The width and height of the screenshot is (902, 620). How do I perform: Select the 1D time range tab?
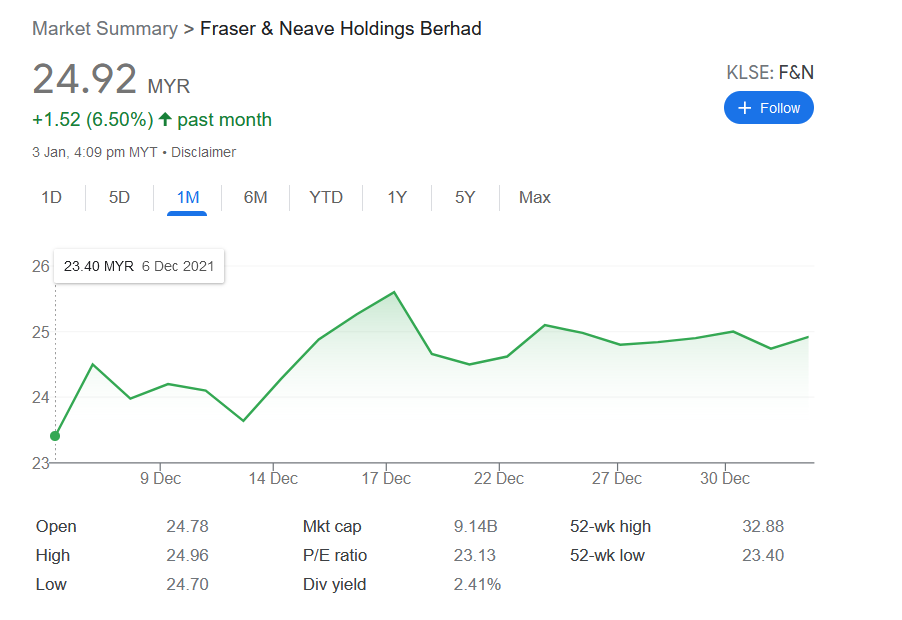[51, 197]
